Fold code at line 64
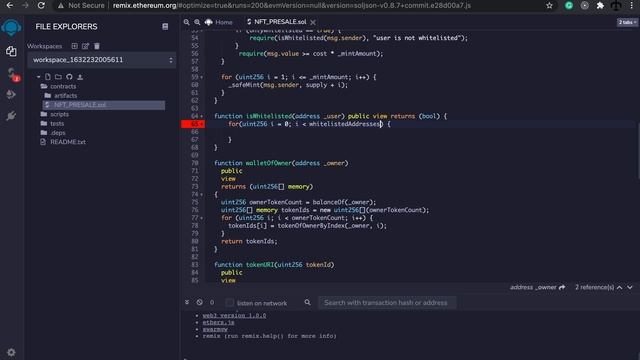This screenshot has width=640, height=360. [202, 116]
